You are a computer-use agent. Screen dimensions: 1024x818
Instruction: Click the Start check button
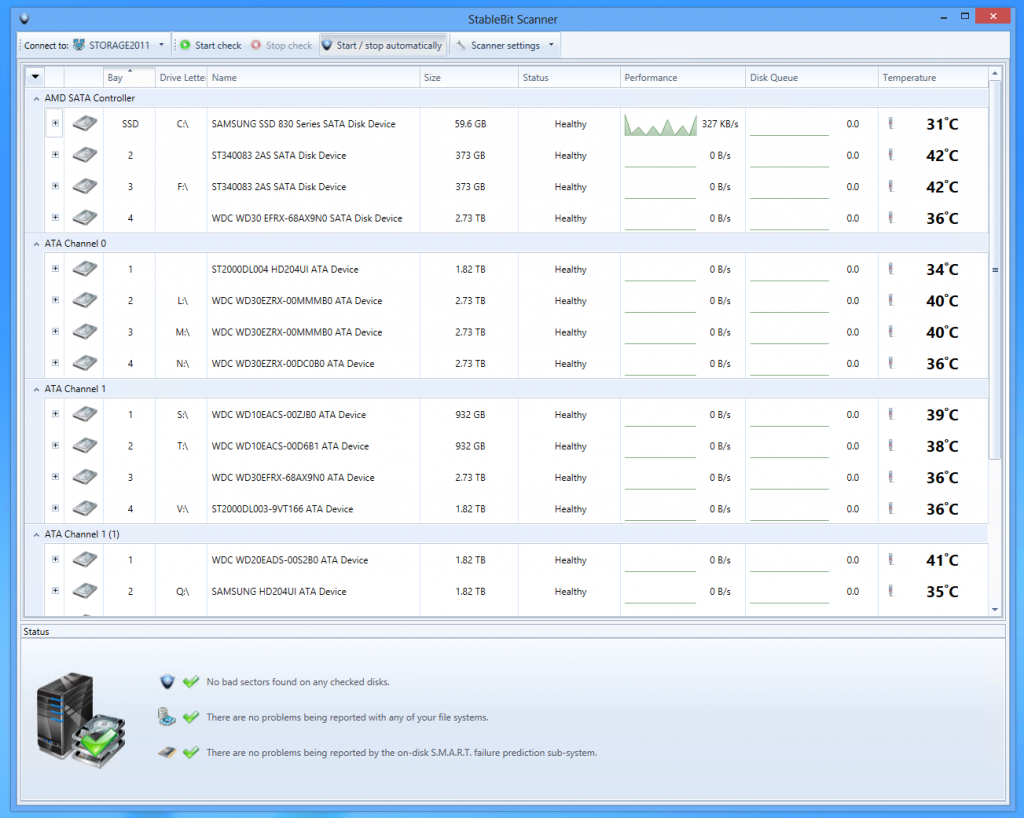tap(210, 44)
